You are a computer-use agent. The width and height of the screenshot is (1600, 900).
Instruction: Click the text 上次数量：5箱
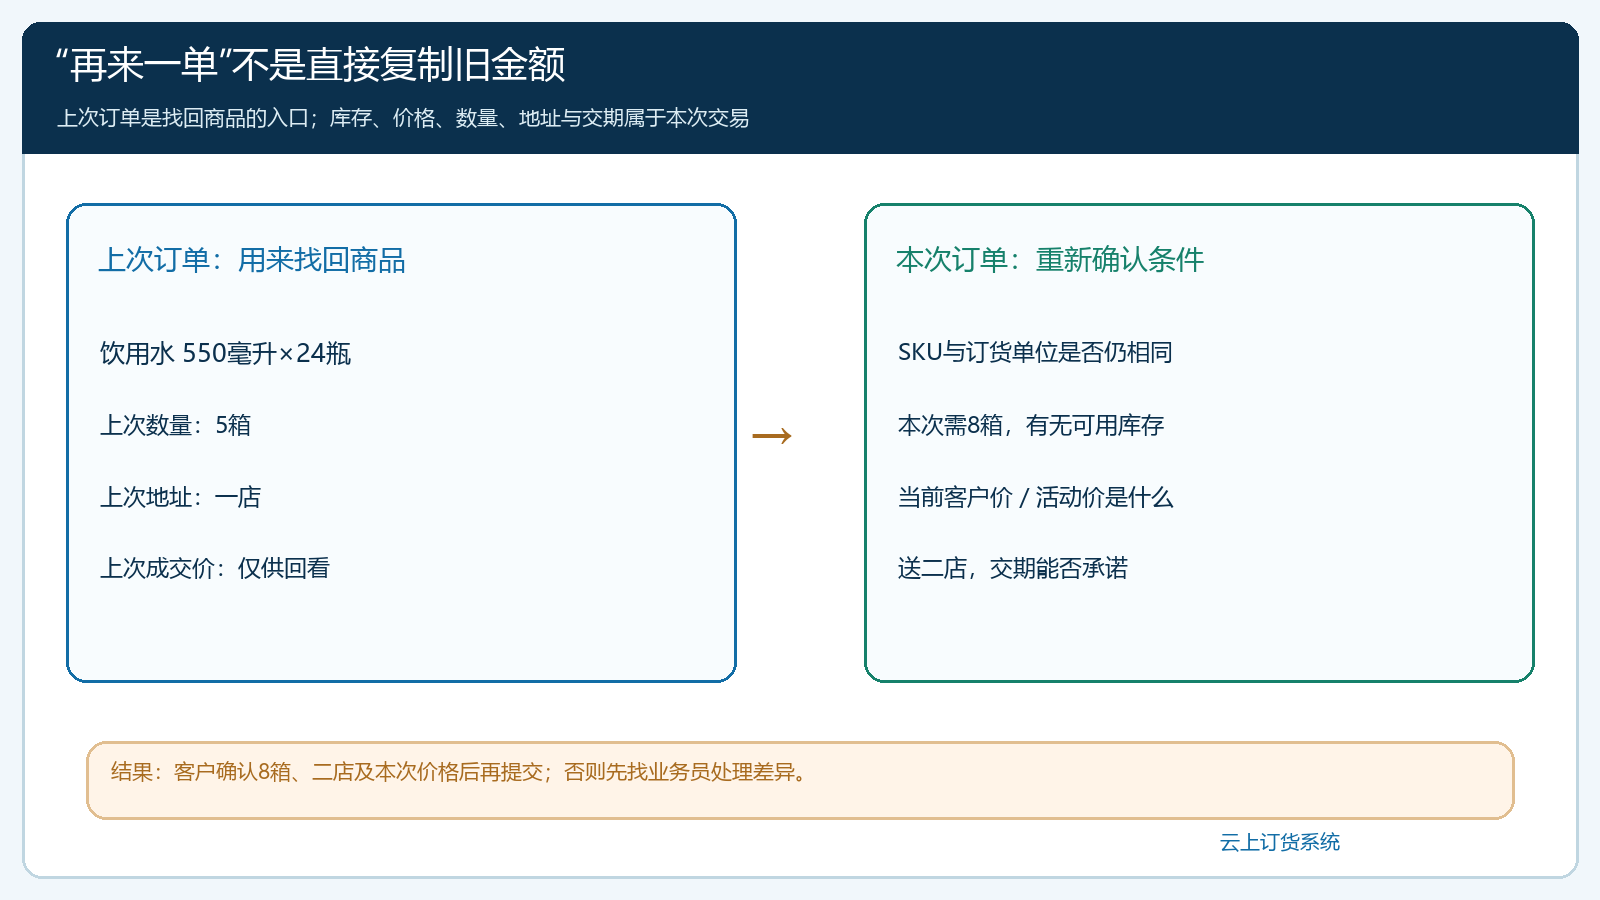[x=175, y=425]
